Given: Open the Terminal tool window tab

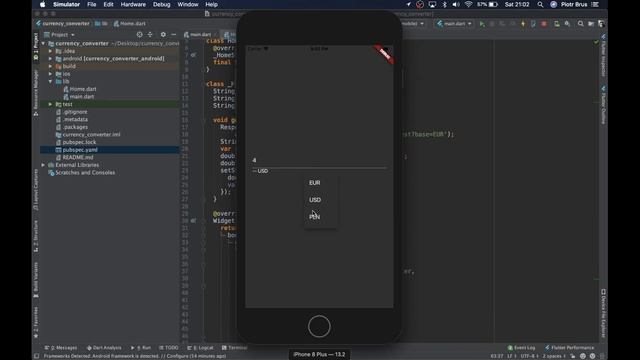Looking at the screenshot, I should [x=234, y=348].
